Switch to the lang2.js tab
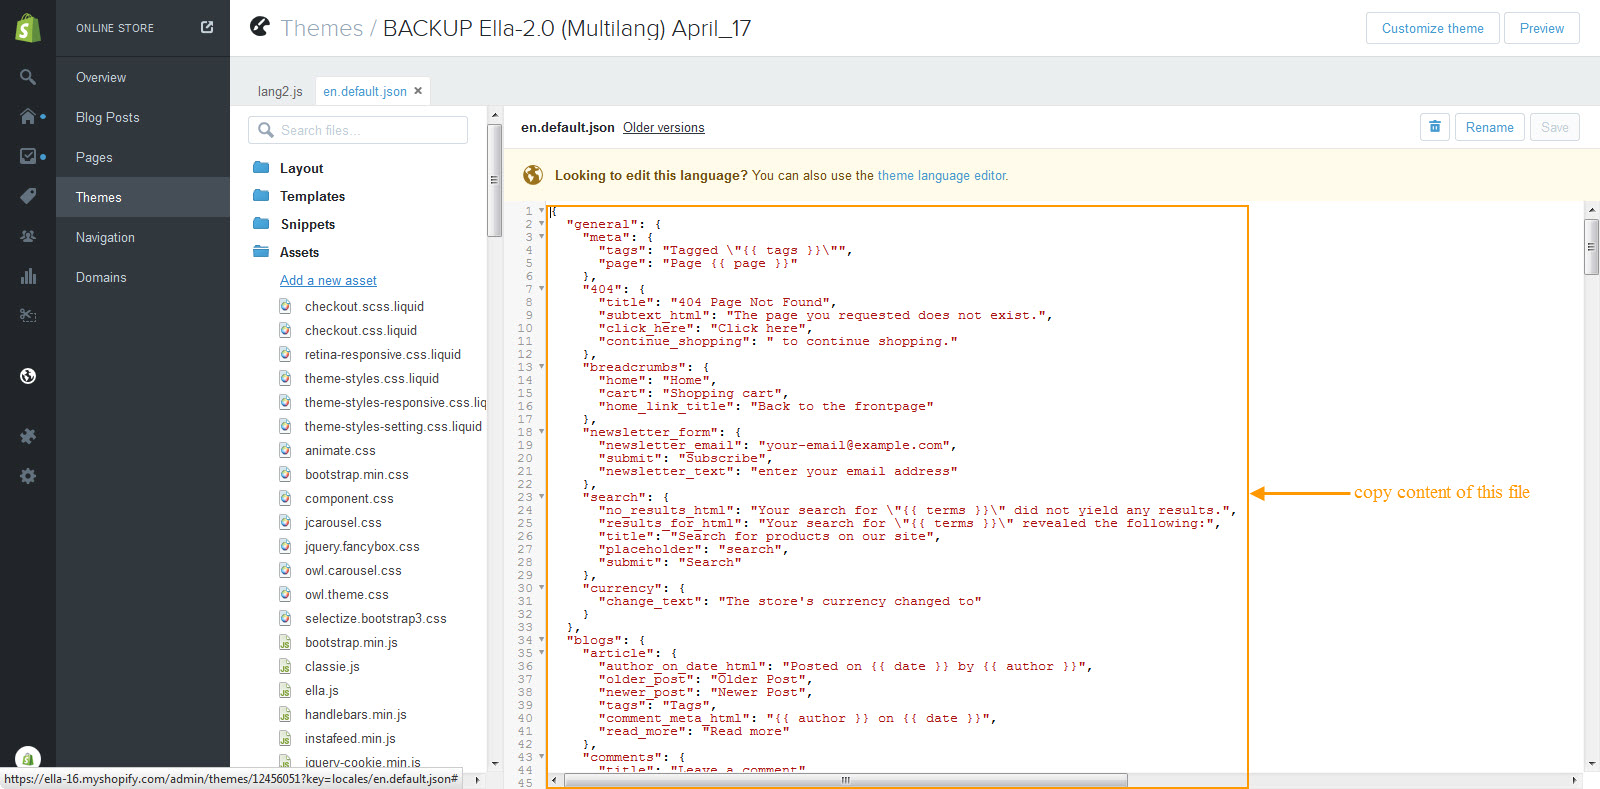Image resolution: width=1600 pixels, height=789 pixels. click(x=280, y=91)
